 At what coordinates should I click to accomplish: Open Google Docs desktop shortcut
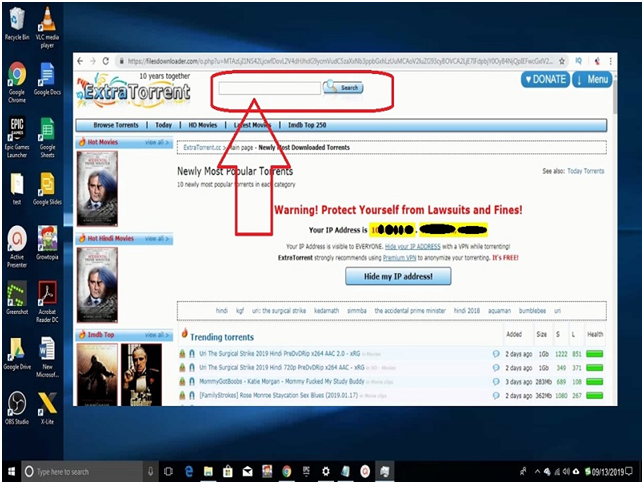47,78
